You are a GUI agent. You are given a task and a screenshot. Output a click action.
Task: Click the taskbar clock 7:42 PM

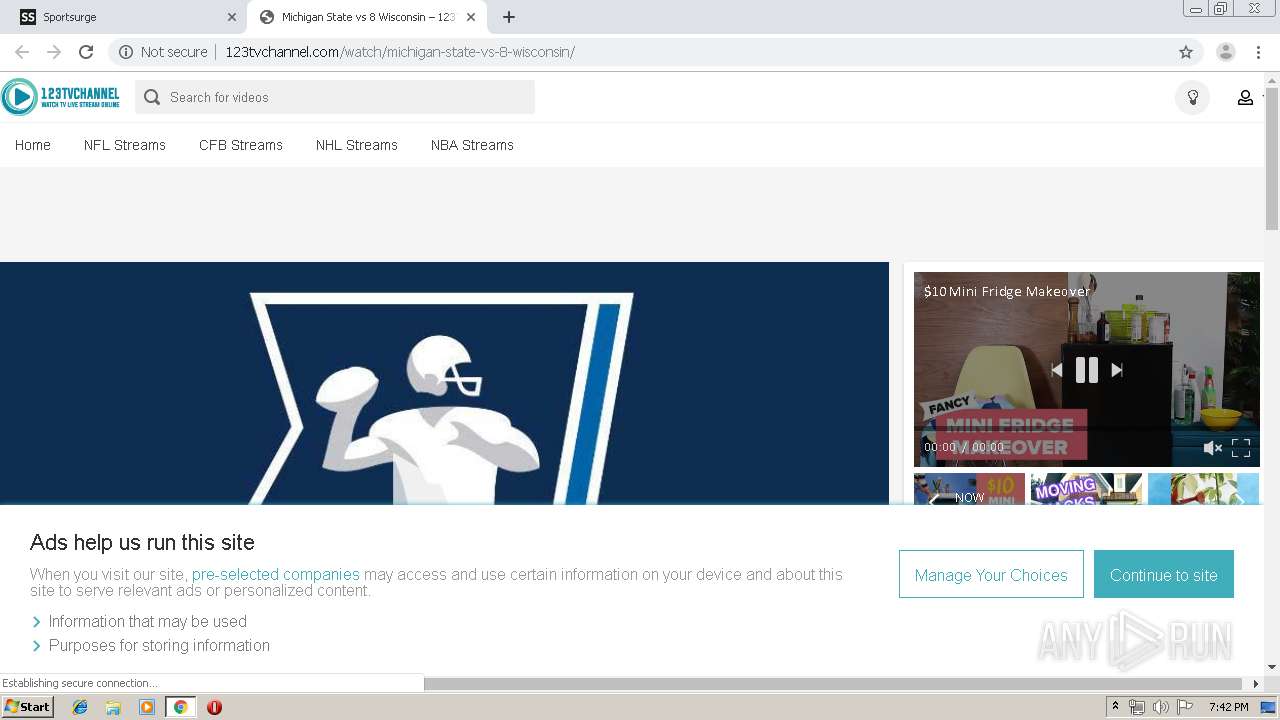coord(1228,707)
